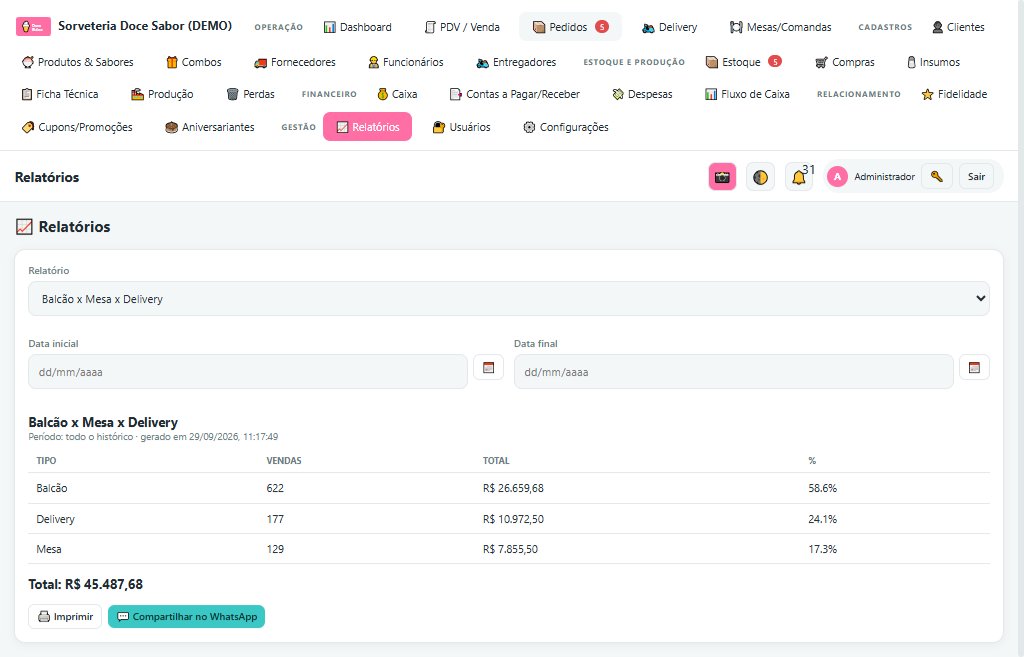Click the key icon beside Administrador
1024x657 pixels.
pos(936,176)
